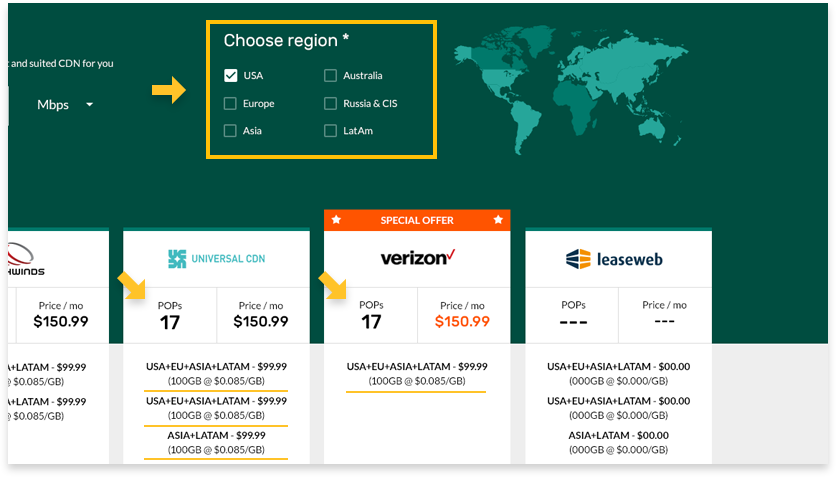Click the Leaseweb logo
Viewport: 836px width, 477px height.
[x=614, y=260]
